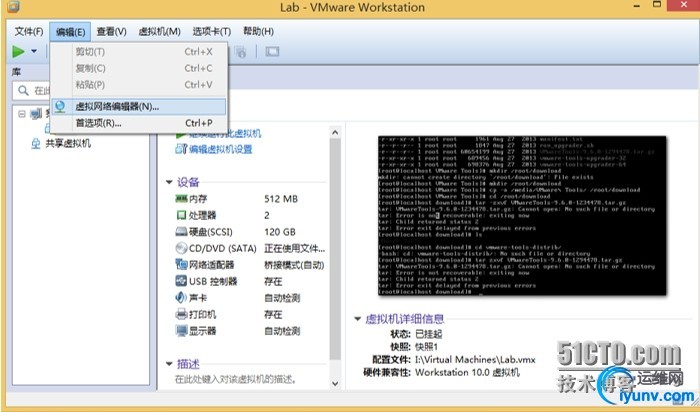Click the config path I:\Virtual Machines\Lab.vmx
Screen dimensions: 700x412
tap(475, 359)
